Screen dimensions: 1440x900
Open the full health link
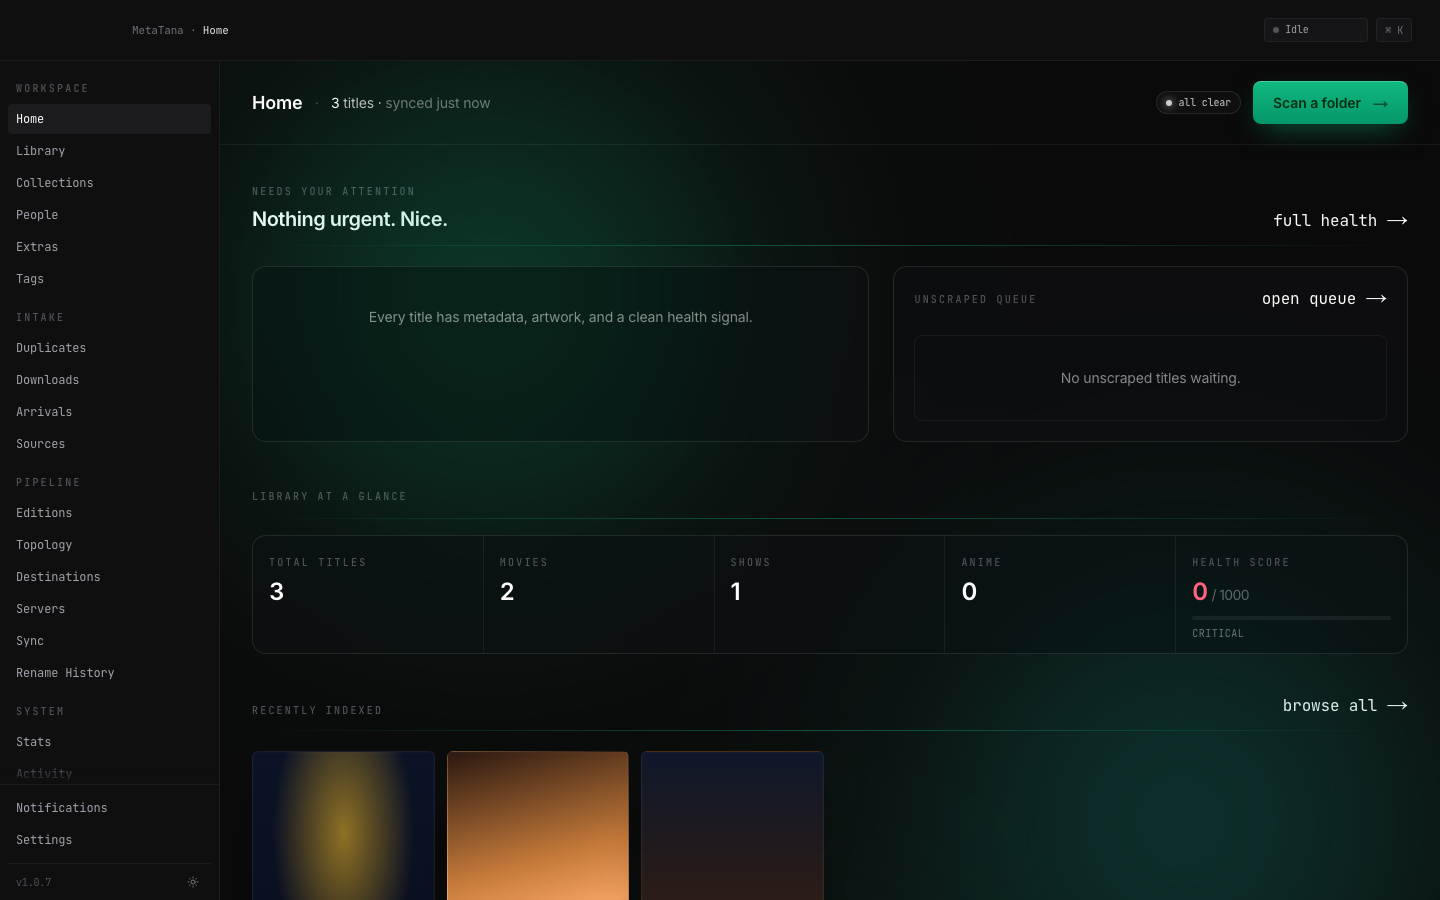(x=1340, y=220)
